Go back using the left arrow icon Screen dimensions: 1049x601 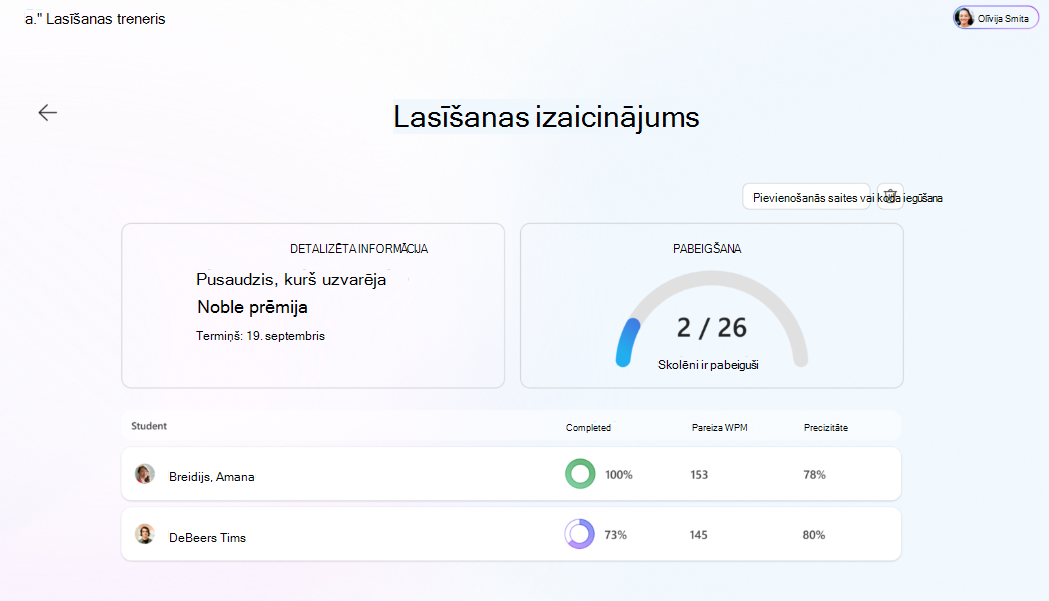pos(47,112)
